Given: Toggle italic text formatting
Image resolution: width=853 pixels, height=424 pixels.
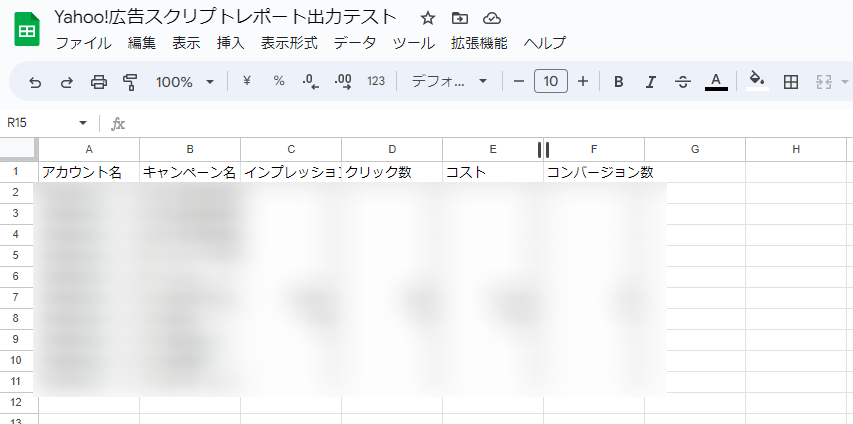Looking at the screenshot, I should click(x=650, y=82).
